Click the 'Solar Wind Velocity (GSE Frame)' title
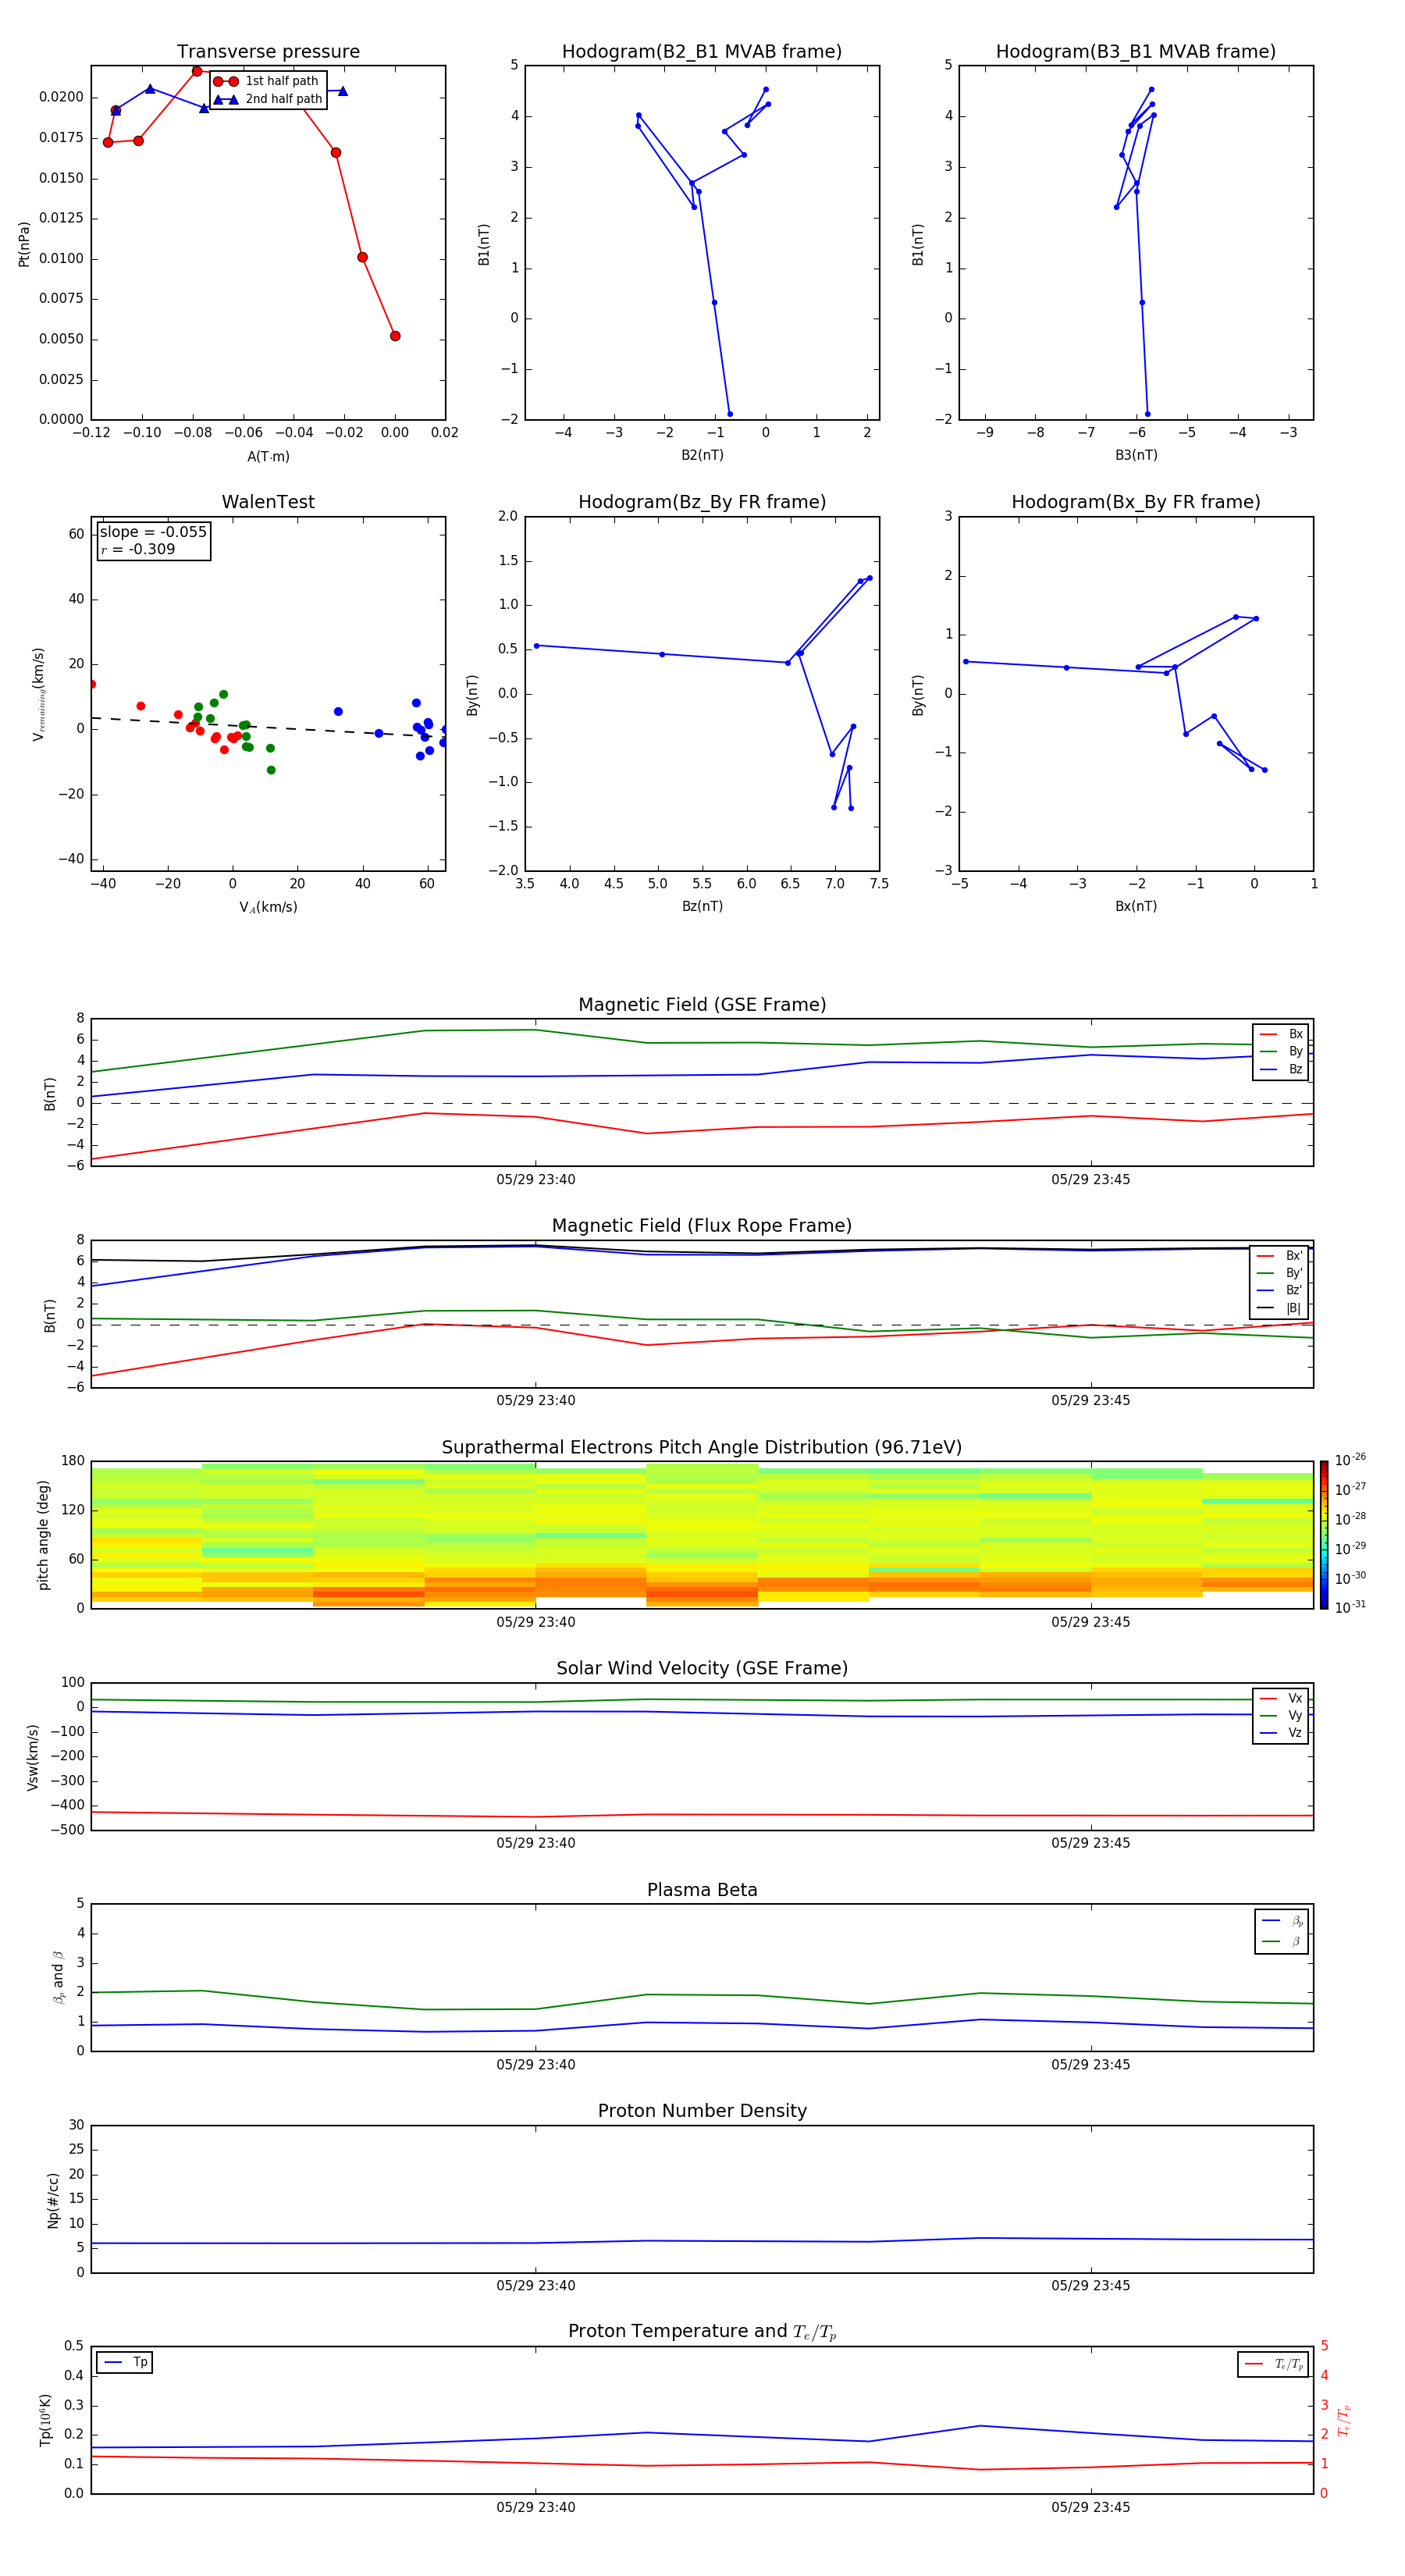The width and height of the screenshot is (1405, 2576). 702,1669
